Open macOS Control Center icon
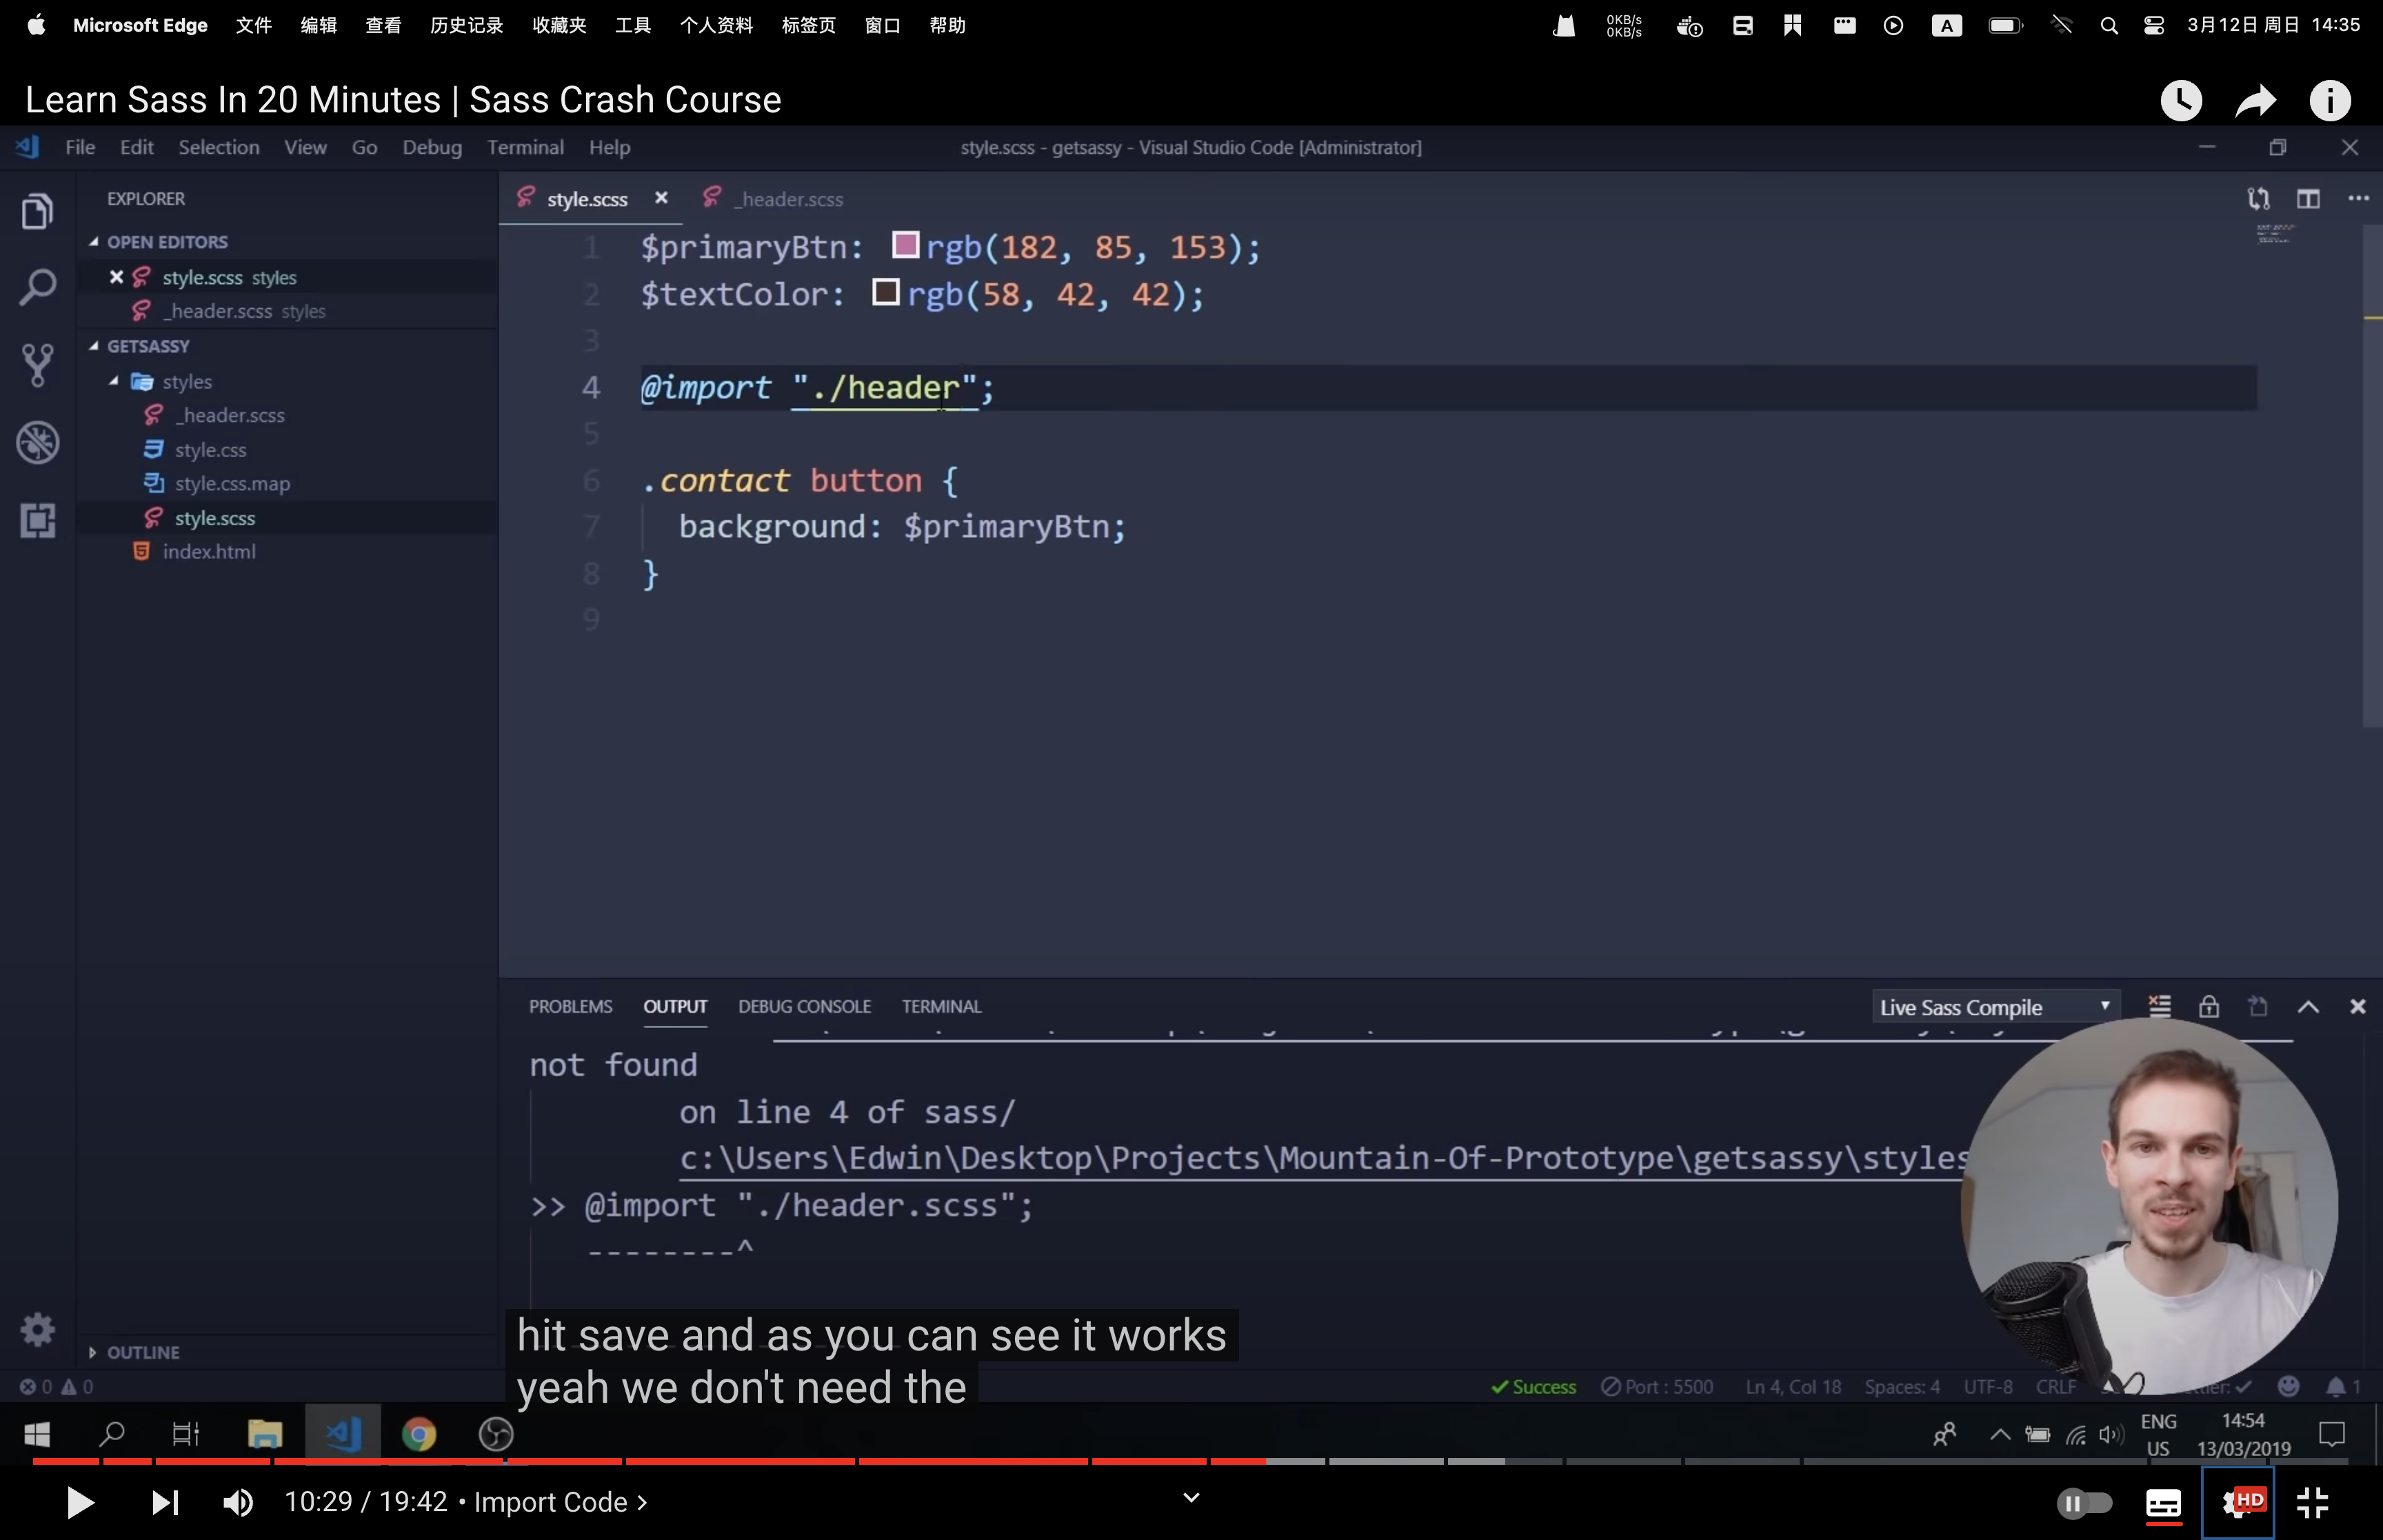 [2154, 25]
